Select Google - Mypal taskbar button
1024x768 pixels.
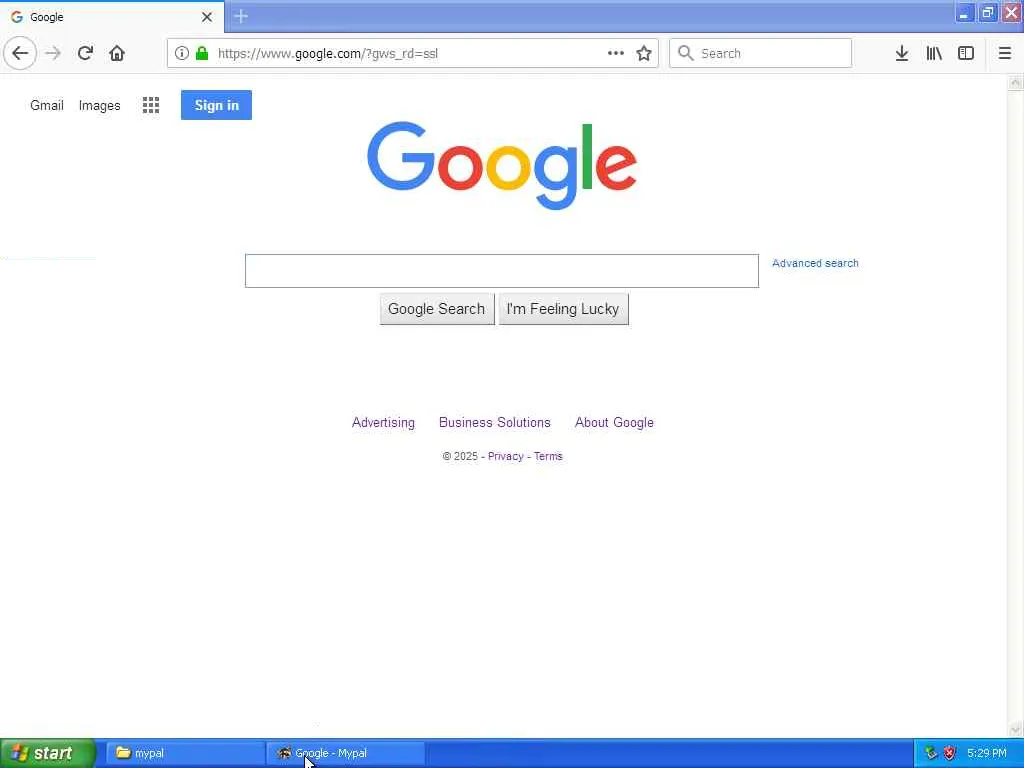pyautogui.click(x=346, y=753)
